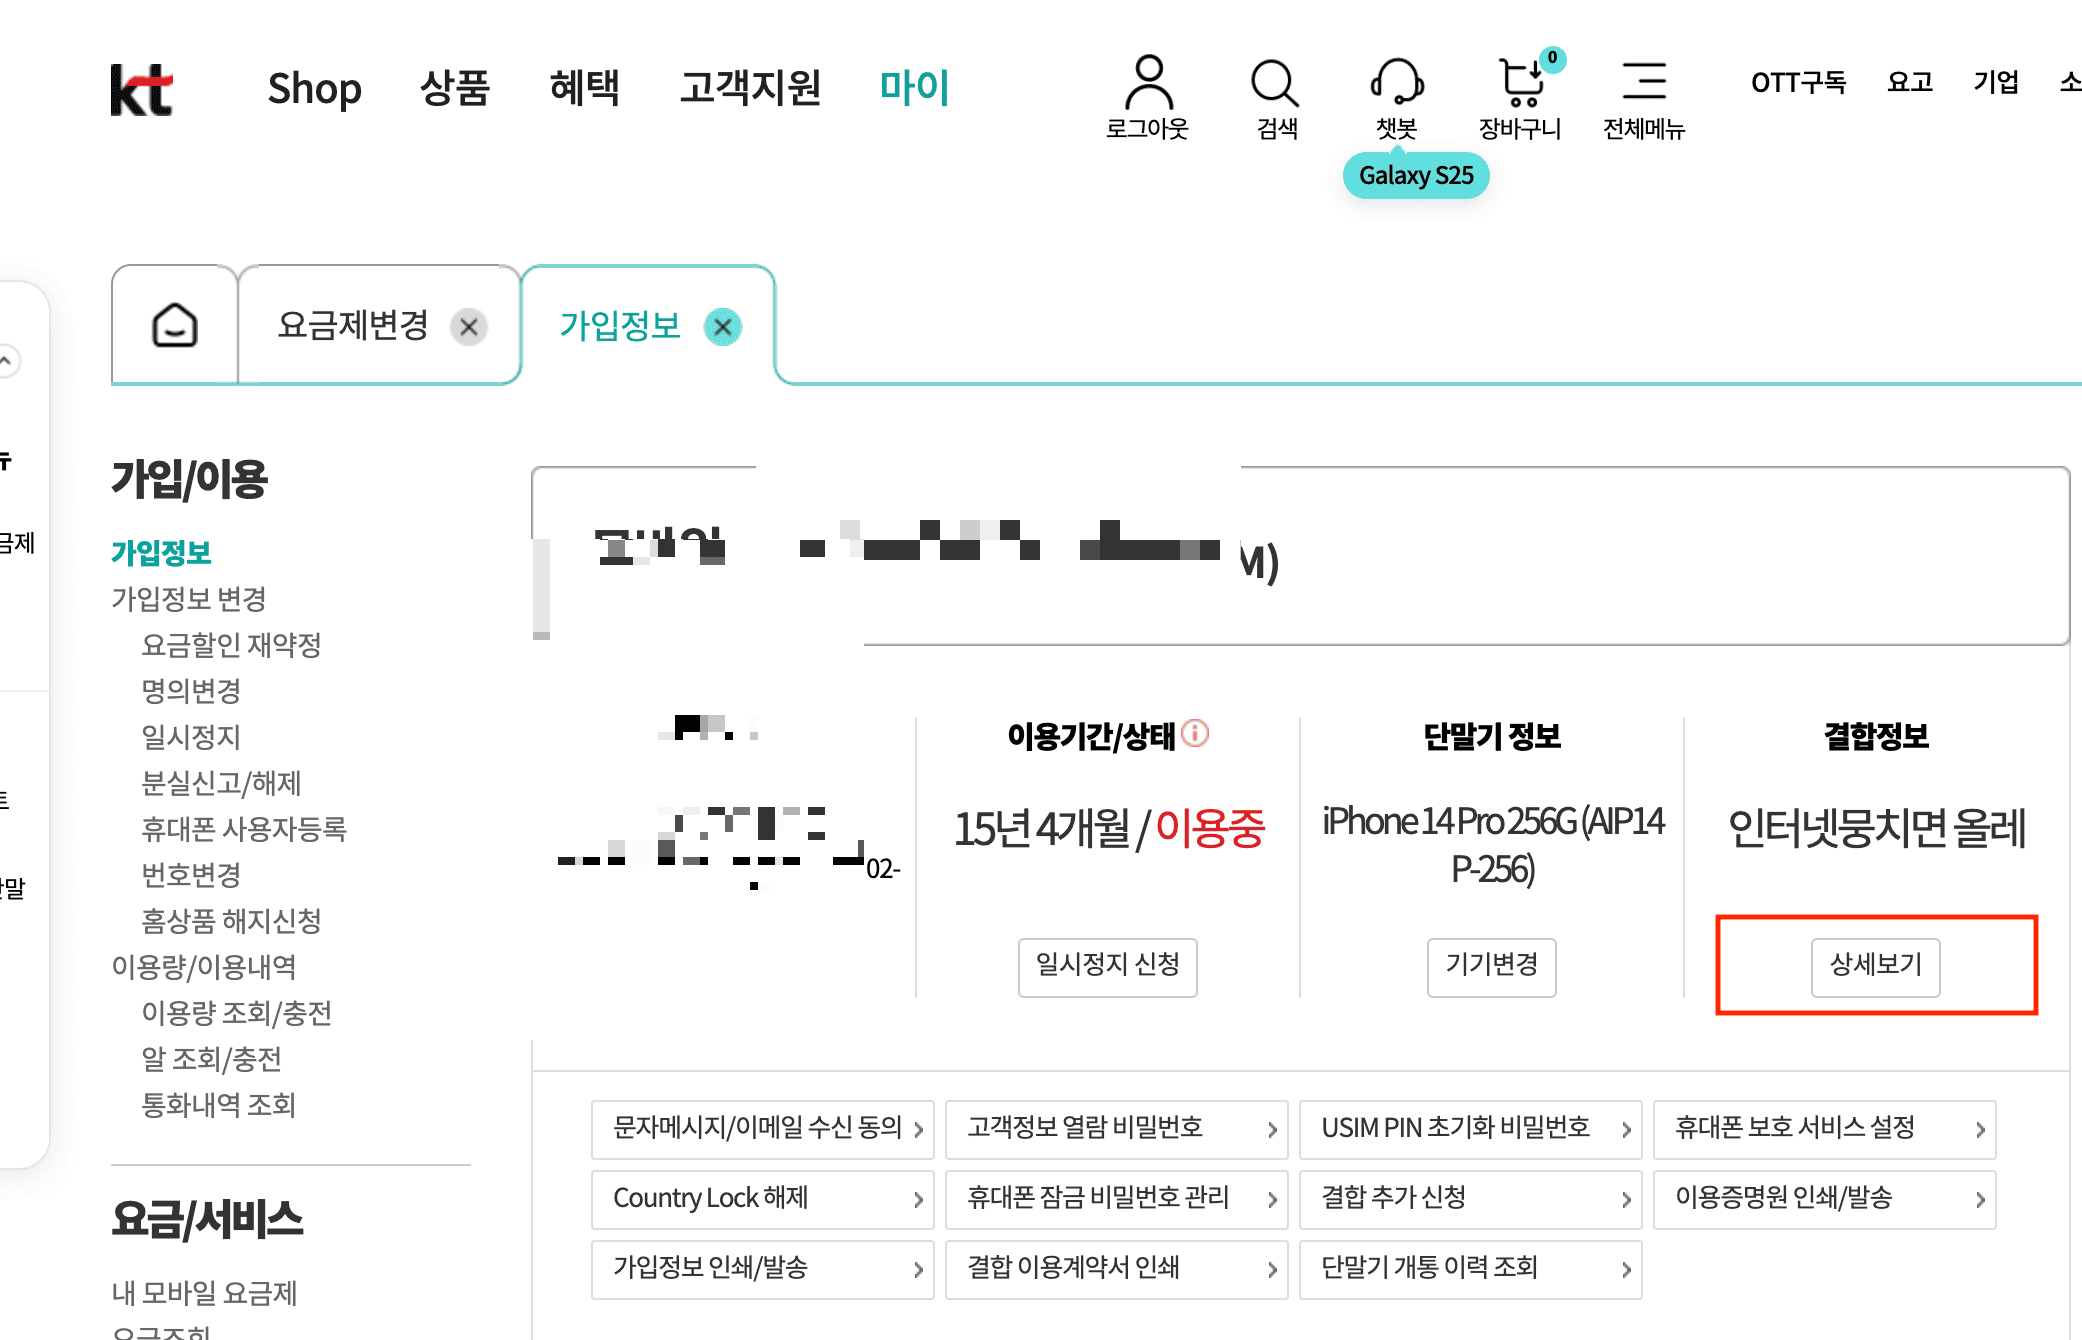Click the home tab icon

174,326
